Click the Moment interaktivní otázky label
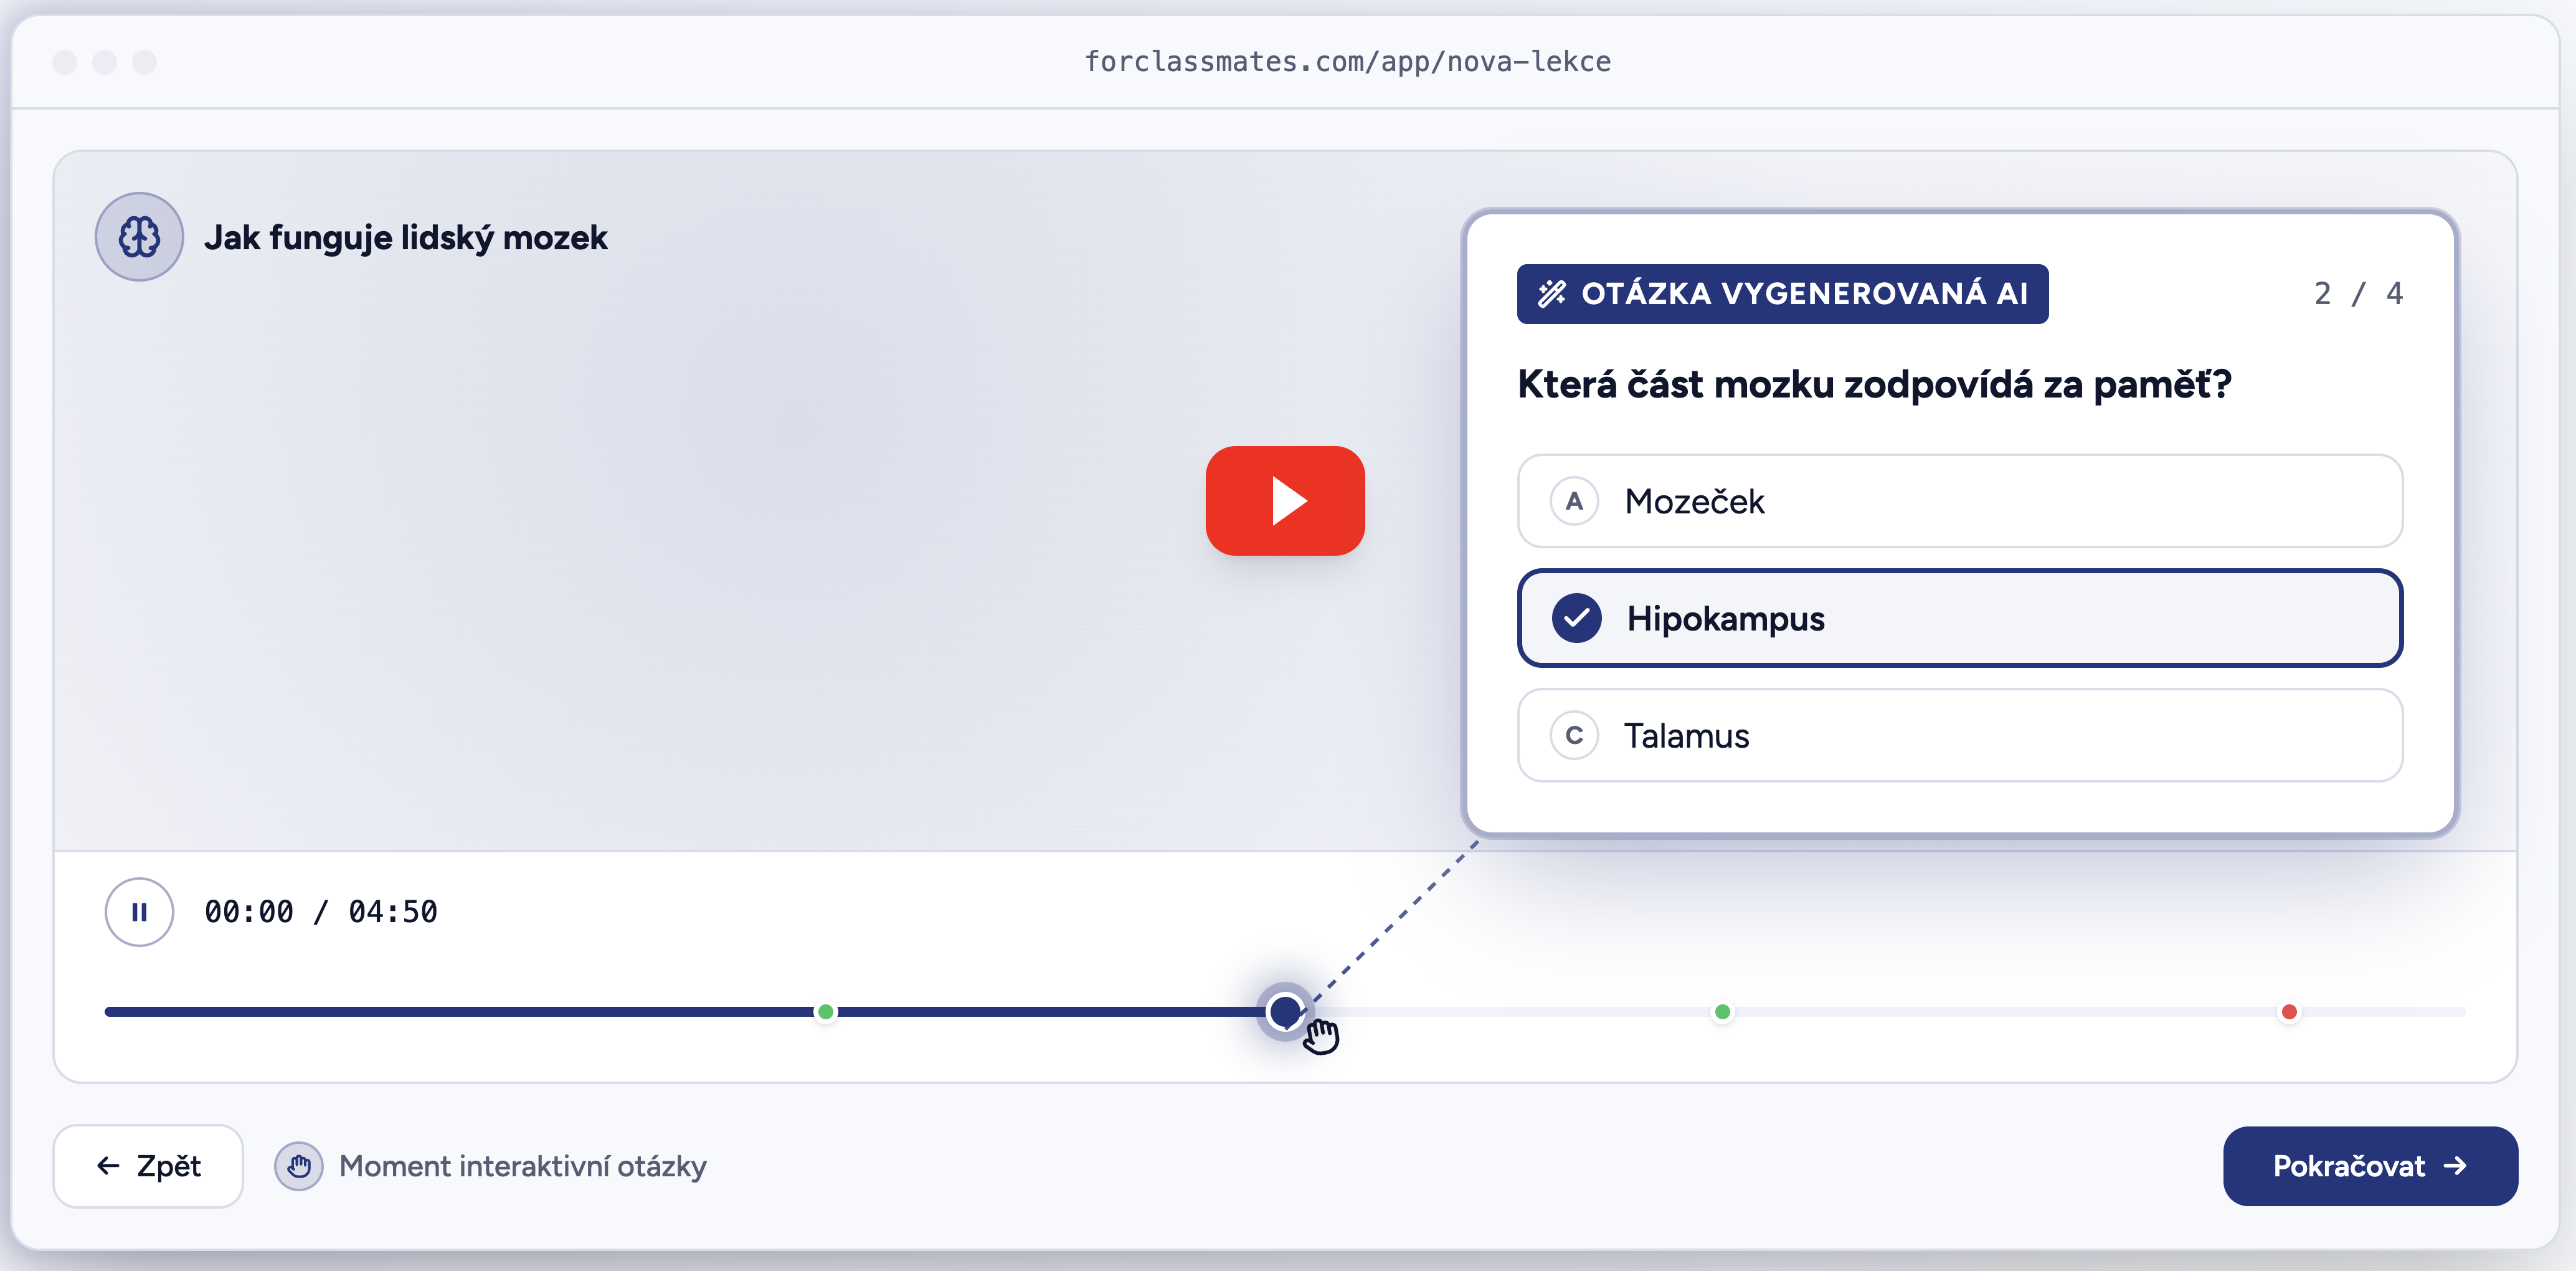 (x=523, y=1166)
